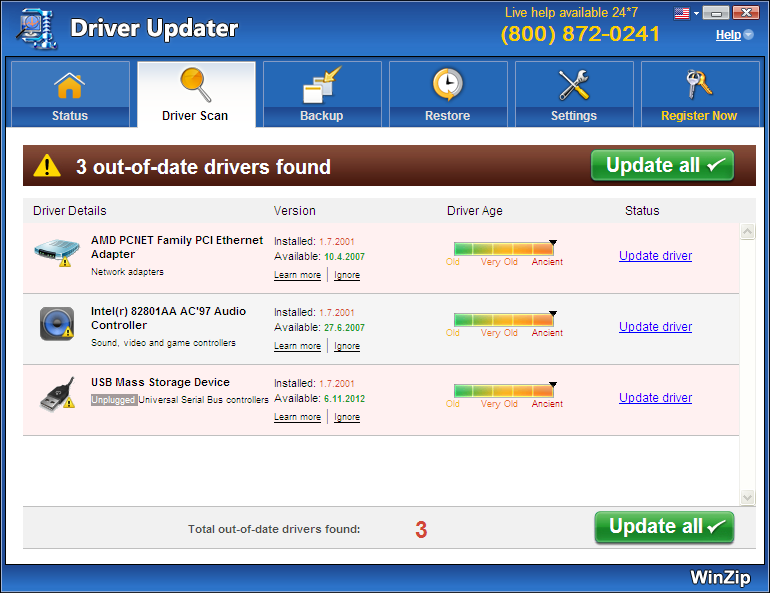The image size is (770, 593).
Task: Learn more about Intel AC'97 Audio driver
Action: (x=297, y=346)
